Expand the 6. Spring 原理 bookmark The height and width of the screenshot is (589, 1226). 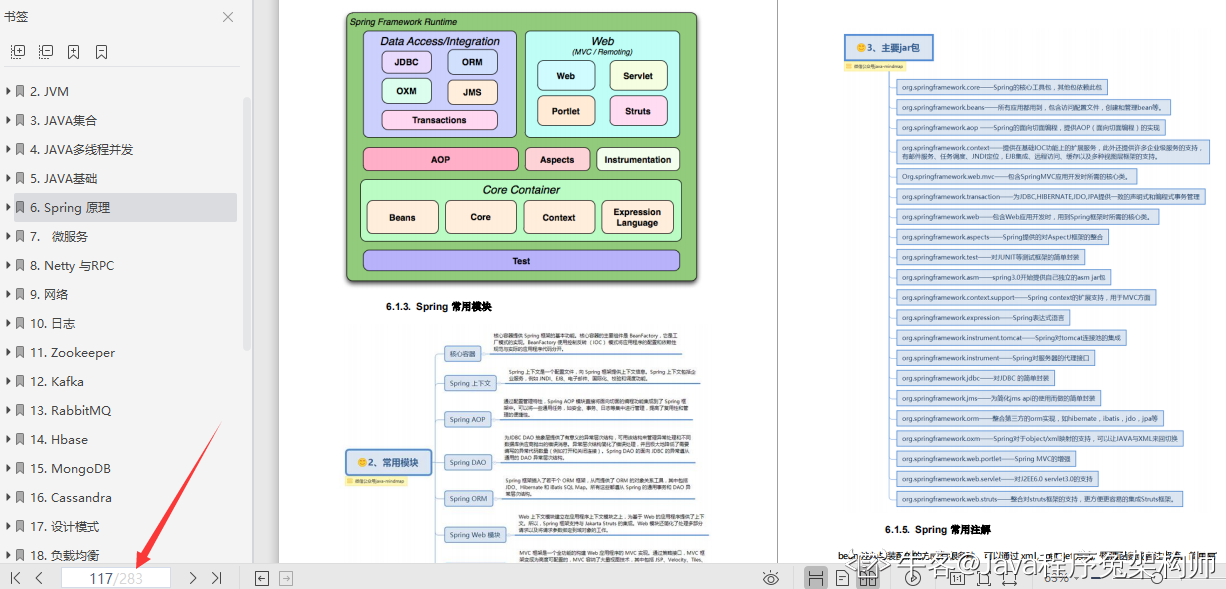(8, 207)
